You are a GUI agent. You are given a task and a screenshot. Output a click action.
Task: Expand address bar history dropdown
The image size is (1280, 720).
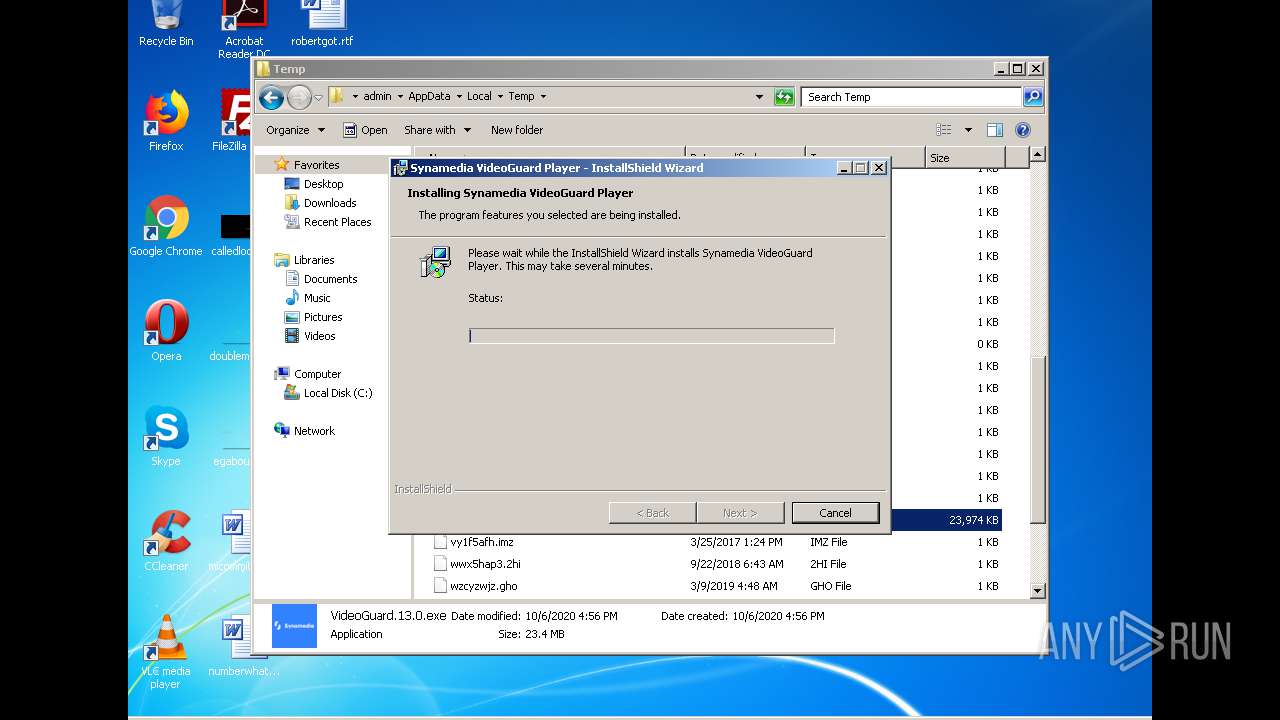[x=759, y=97]
